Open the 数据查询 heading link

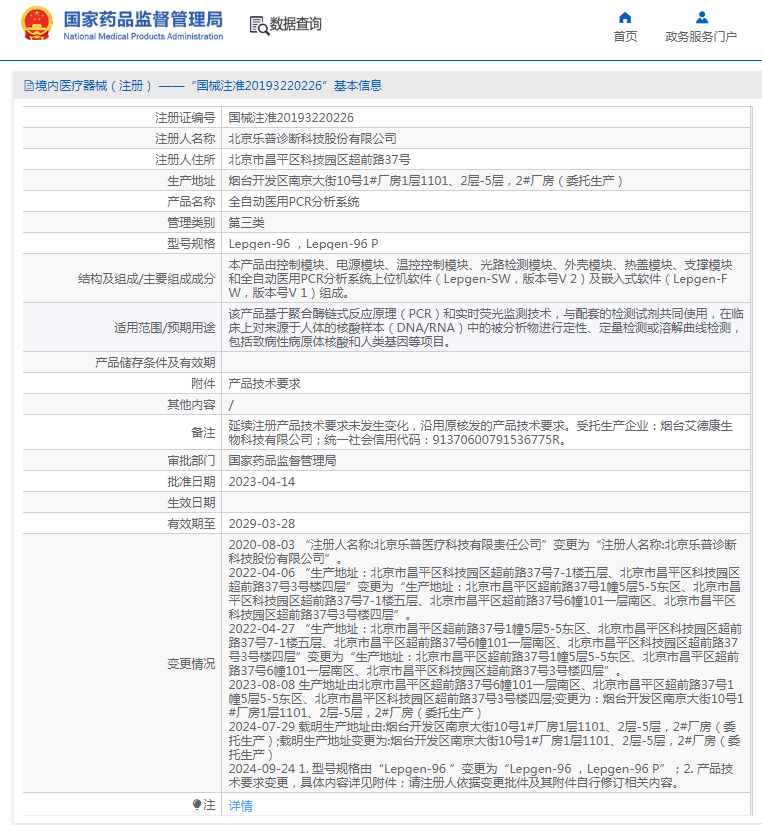[x=295, y=24]
